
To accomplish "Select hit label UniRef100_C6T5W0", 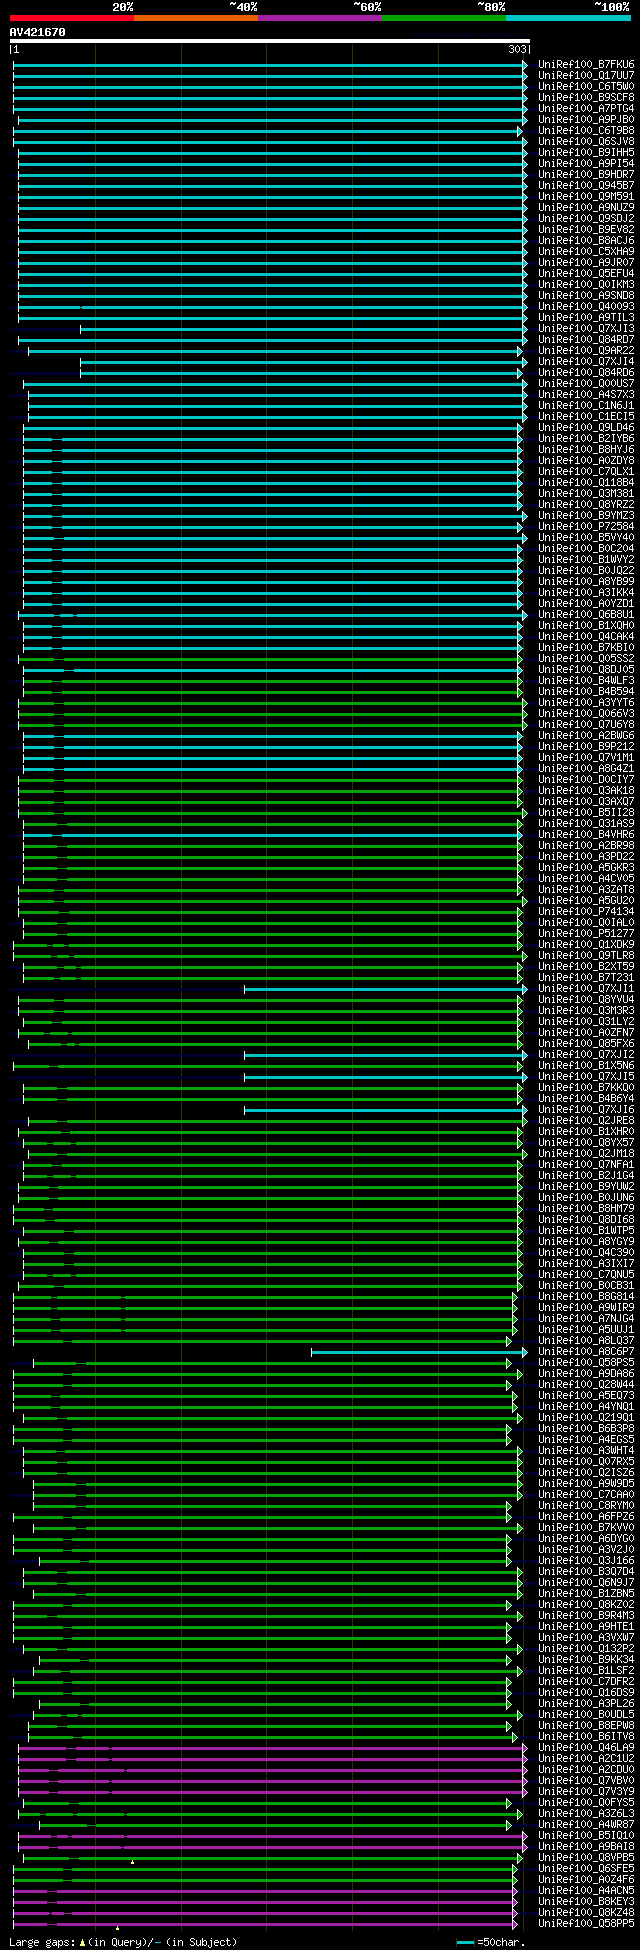I will (x=586, y=86).
